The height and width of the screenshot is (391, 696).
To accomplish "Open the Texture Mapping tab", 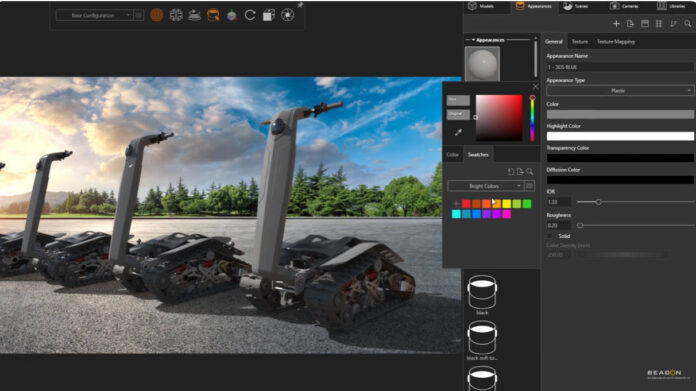I will click(x=616, y=41).
